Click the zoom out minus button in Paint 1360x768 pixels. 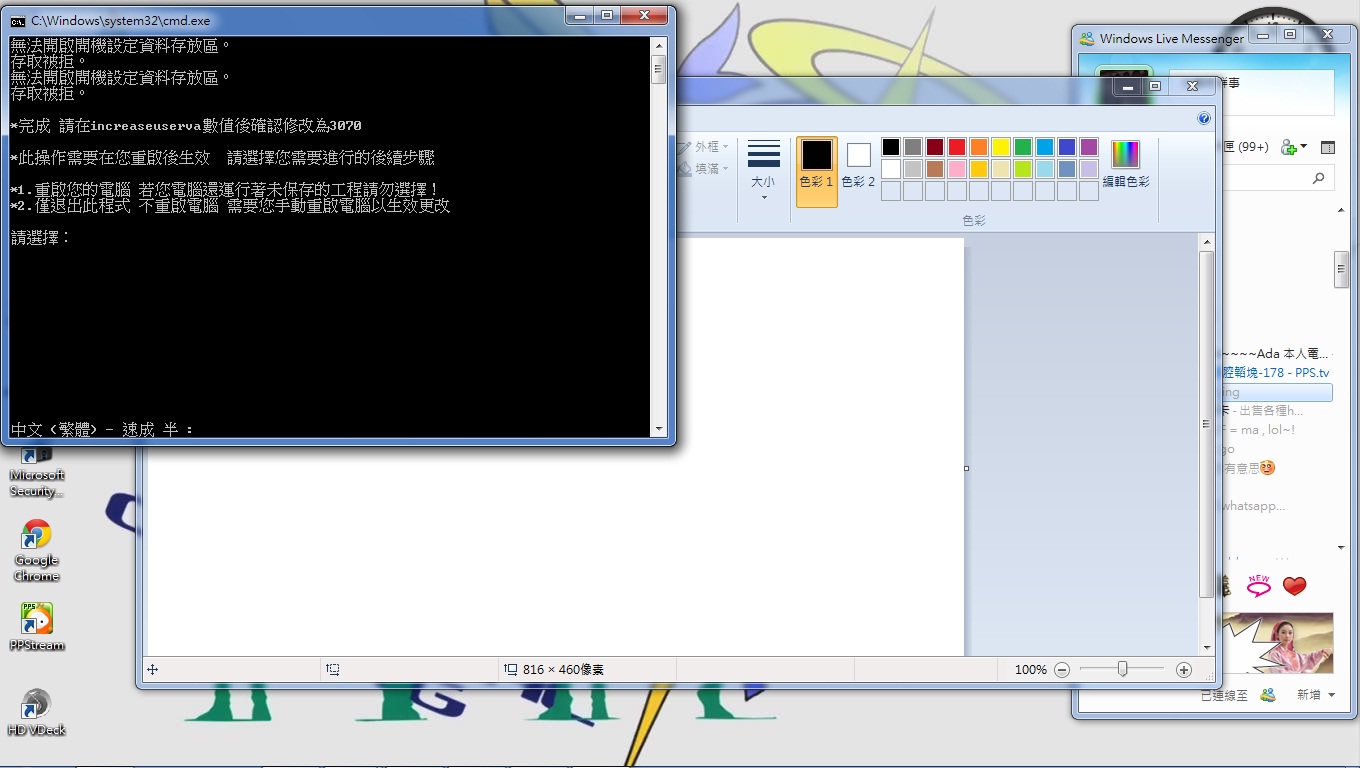pyautogui.click(x=1062, y=670)
